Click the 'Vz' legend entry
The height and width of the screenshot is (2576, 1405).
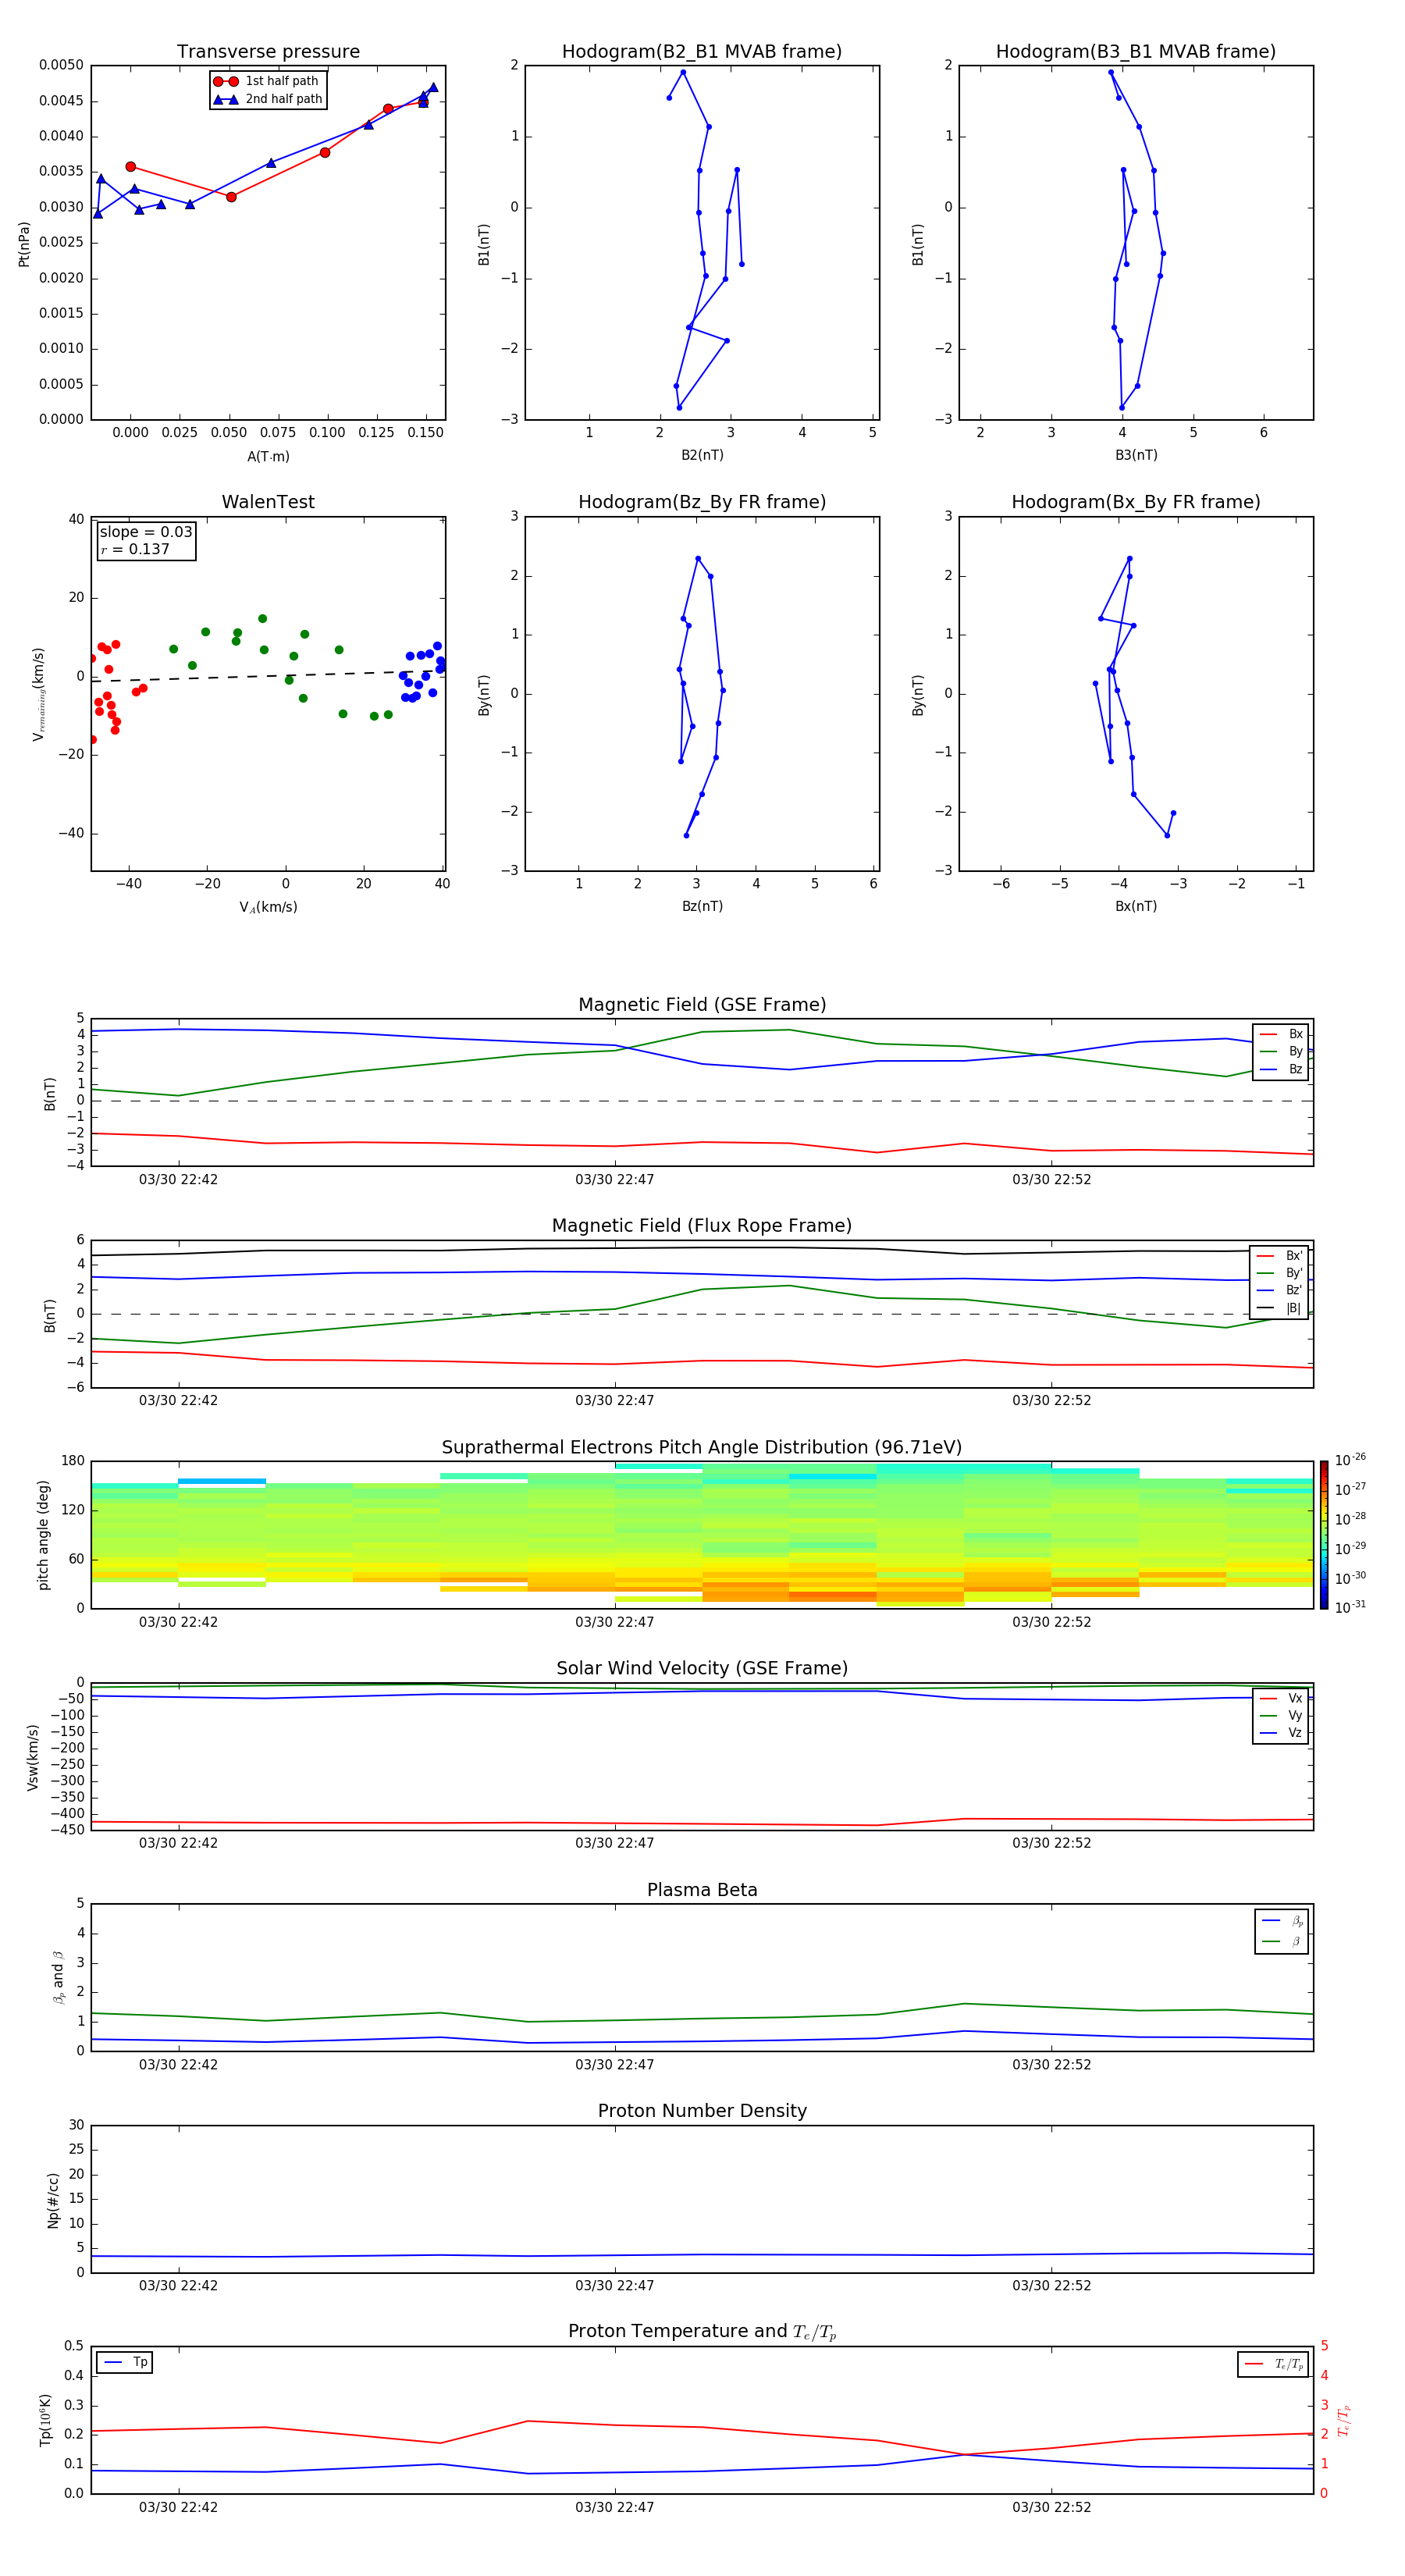pyautogui.click(x=1282, y=1733)
